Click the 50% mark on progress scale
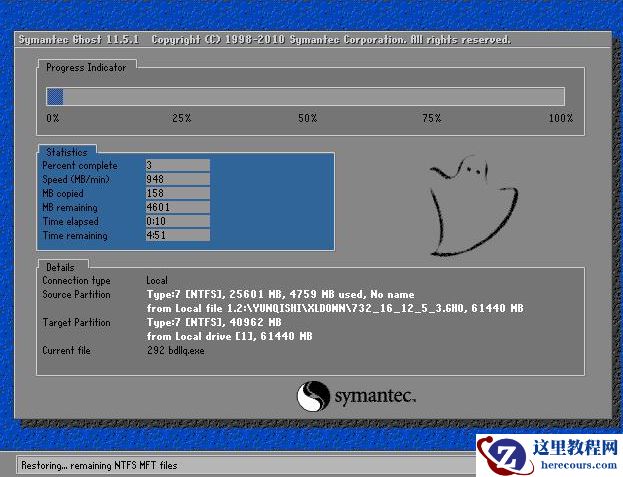Screen dimensions: 623x477 (x=307, y=118)
